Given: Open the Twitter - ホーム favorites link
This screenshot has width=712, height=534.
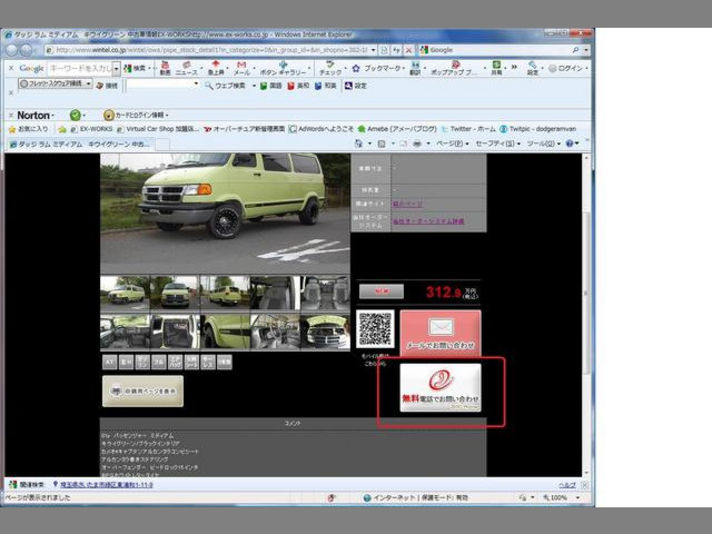Looking at the screenshot, I should pos(468,129).
